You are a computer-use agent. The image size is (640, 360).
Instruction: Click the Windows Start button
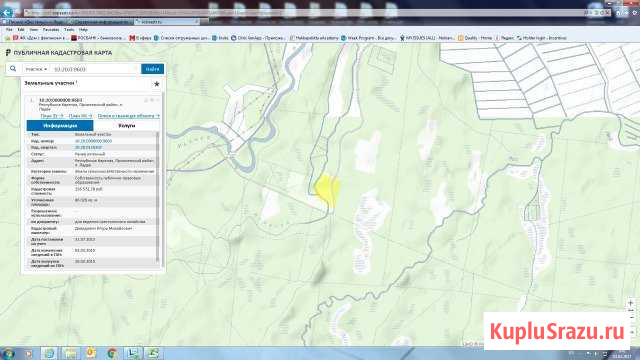coord(8,353)
